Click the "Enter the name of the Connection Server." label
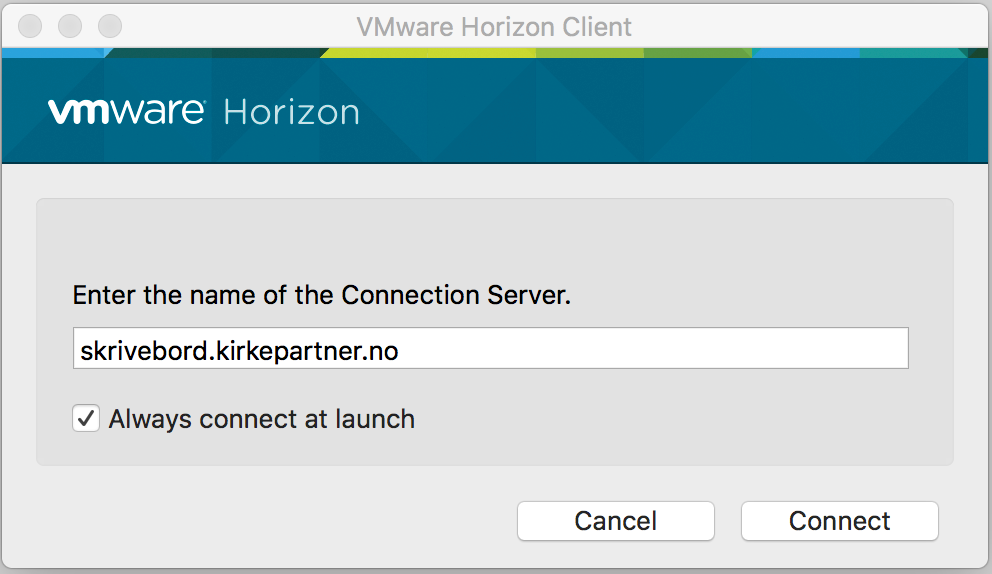The height and width of the screenshot is (574, 992). point(322,296)
